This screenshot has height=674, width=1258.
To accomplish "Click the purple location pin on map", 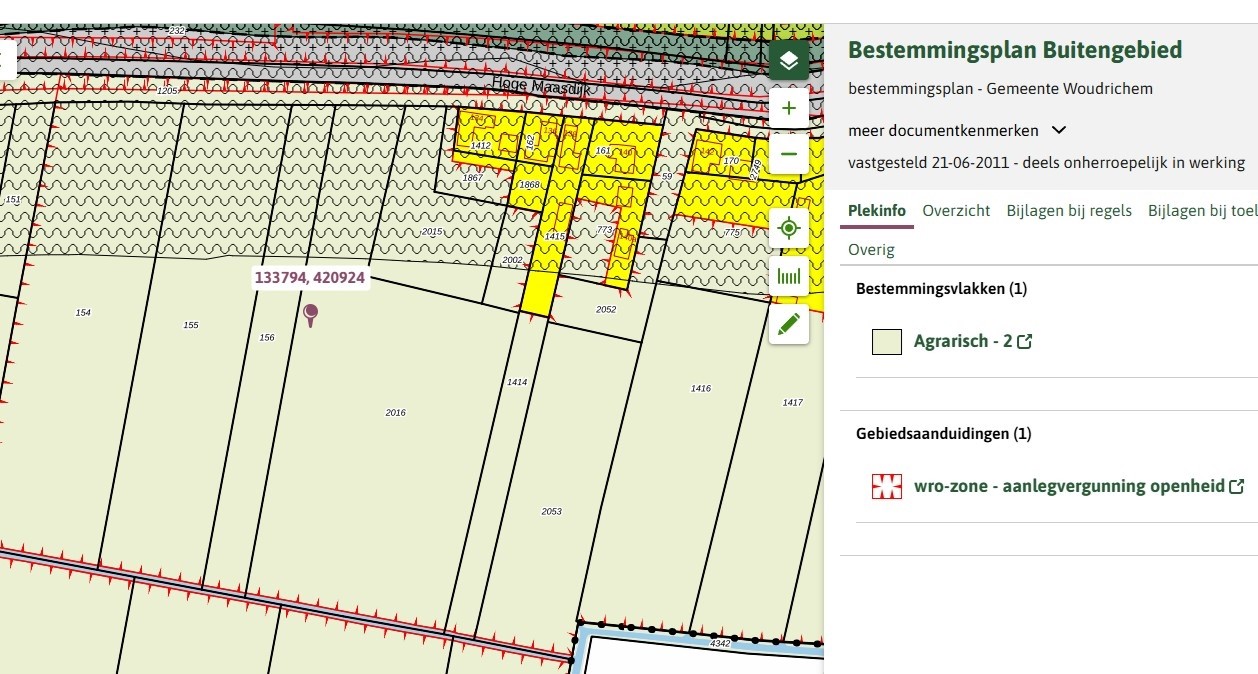I will tap(311, 315).
